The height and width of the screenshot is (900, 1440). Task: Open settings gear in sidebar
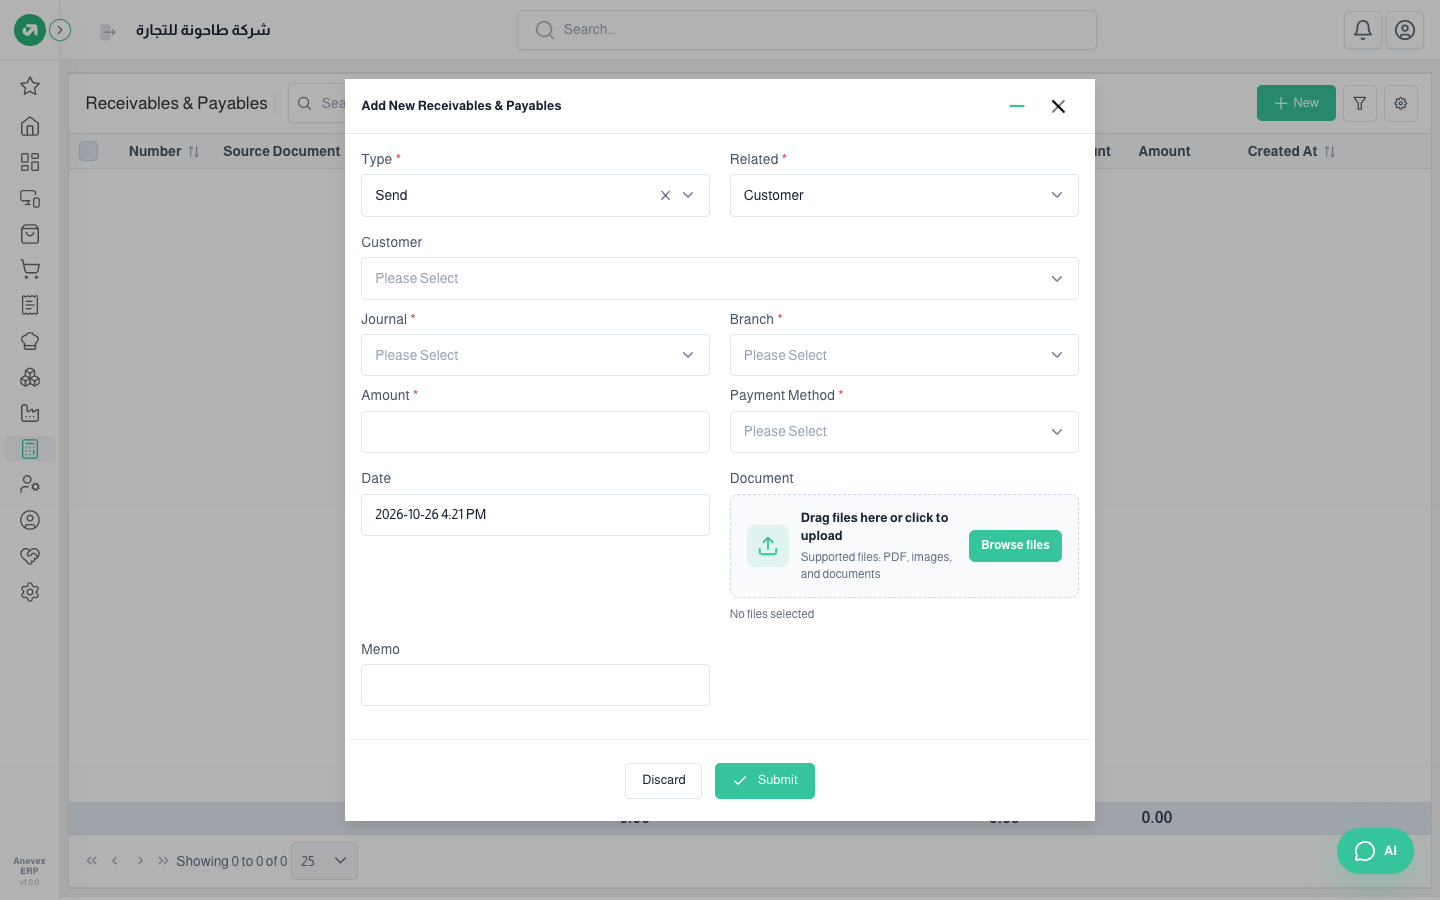[x=30, y=592]
